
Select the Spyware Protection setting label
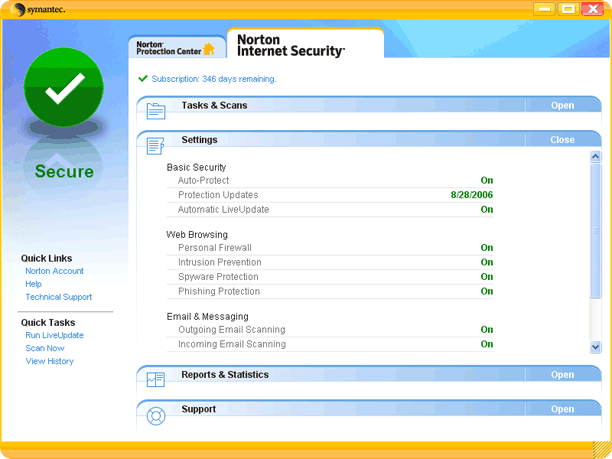pos(218,277)
